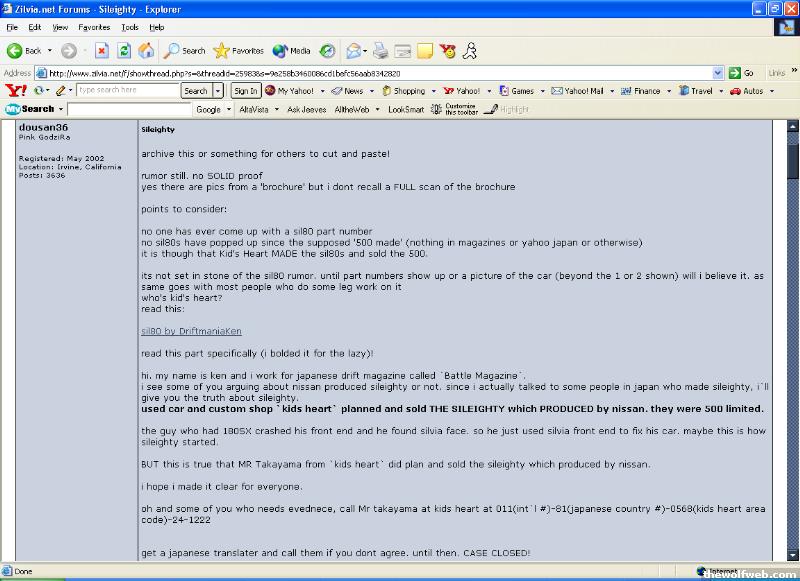This screenshot has width=800, height=581.
Task: Expand the MySearch dropdown arrow
Action: tap(60, 109)
